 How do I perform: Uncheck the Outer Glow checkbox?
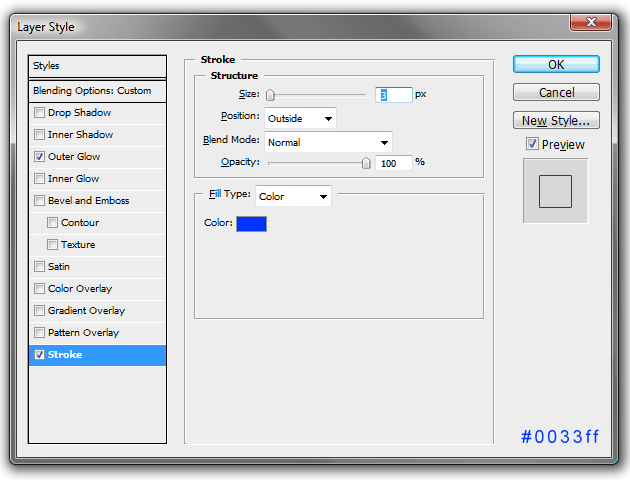[x=39, y=157]
